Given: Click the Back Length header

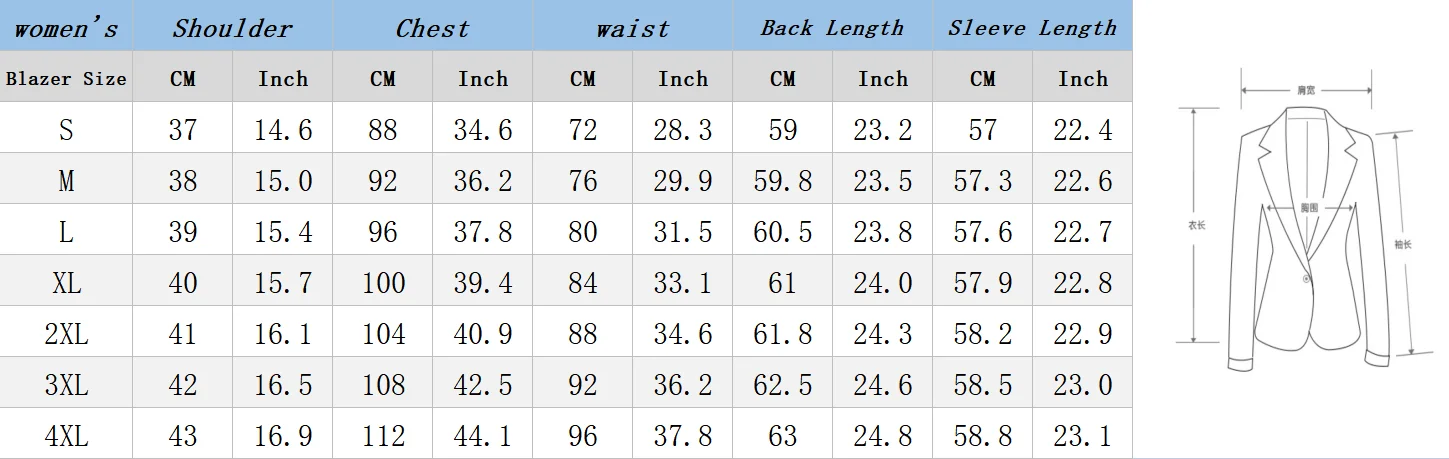Looking at the screenshot, I should tap(832, 27).
